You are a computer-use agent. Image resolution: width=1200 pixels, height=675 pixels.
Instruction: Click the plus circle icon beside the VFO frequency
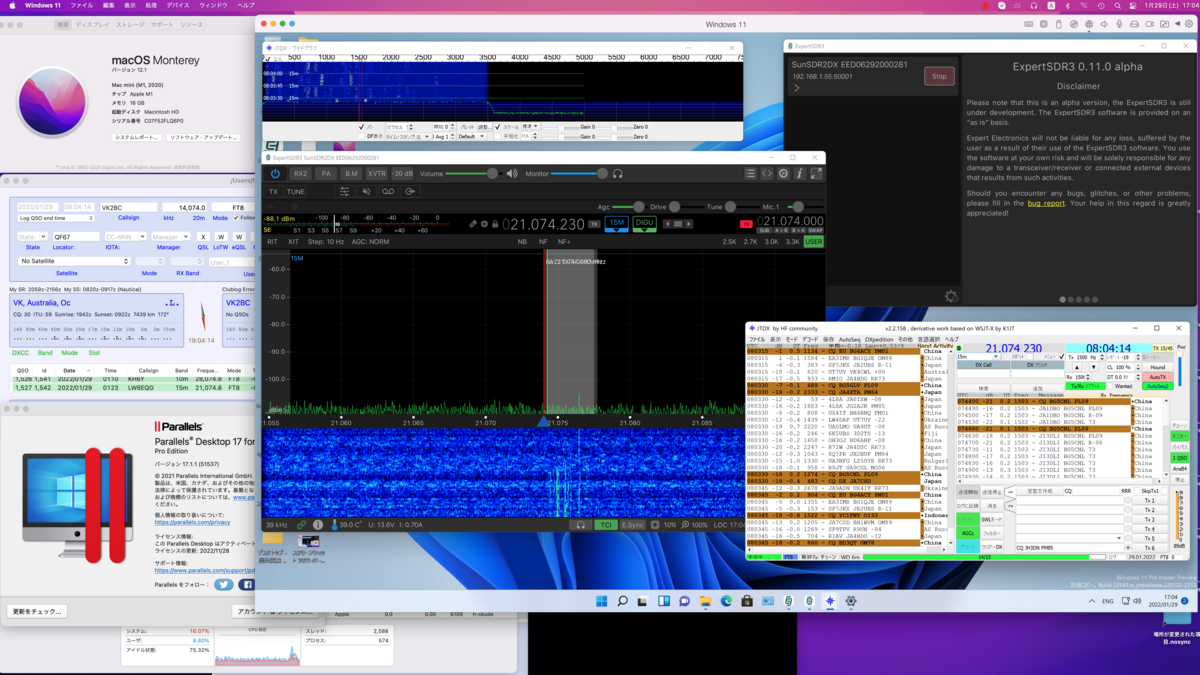pyautogui.click(x=485, y=224)
